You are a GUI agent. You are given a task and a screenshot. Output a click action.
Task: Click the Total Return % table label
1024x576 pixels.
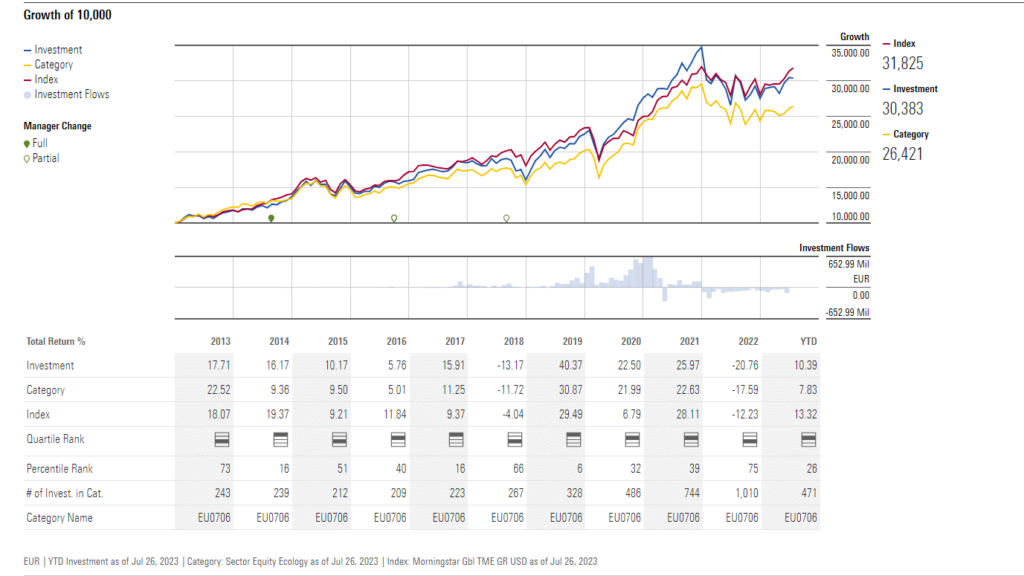click(x=56, y=341)
